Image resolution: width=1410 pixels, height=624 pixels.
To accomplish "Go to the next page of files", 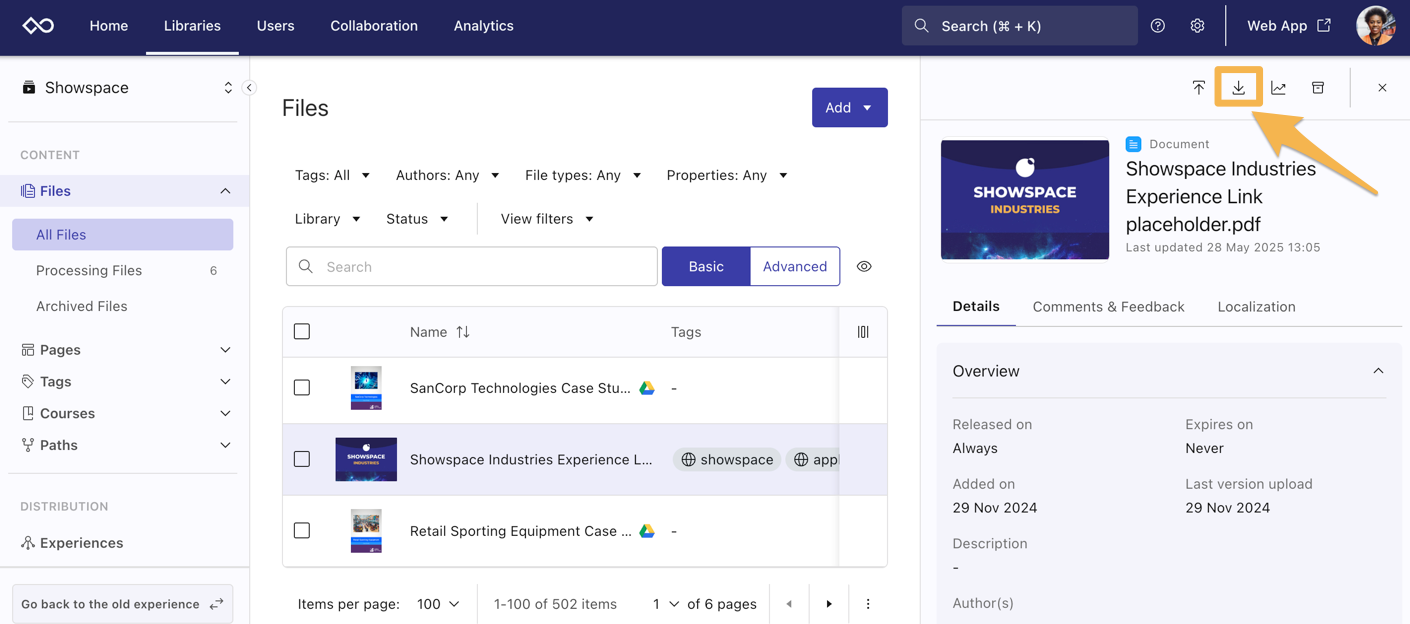I will click(x=829, y=604).
